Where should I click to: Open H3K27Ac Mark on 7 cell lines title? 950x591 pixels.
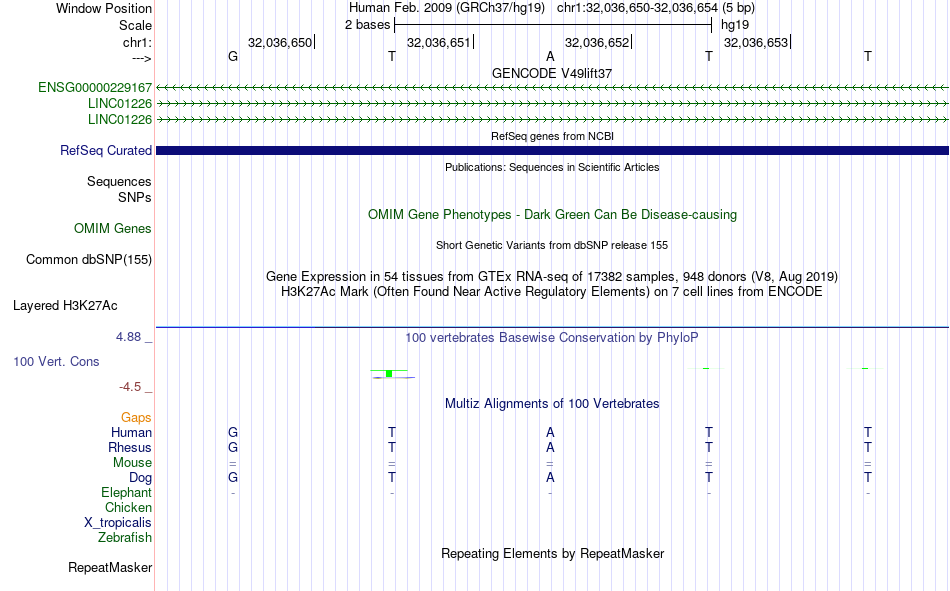(x=551, y=292)
